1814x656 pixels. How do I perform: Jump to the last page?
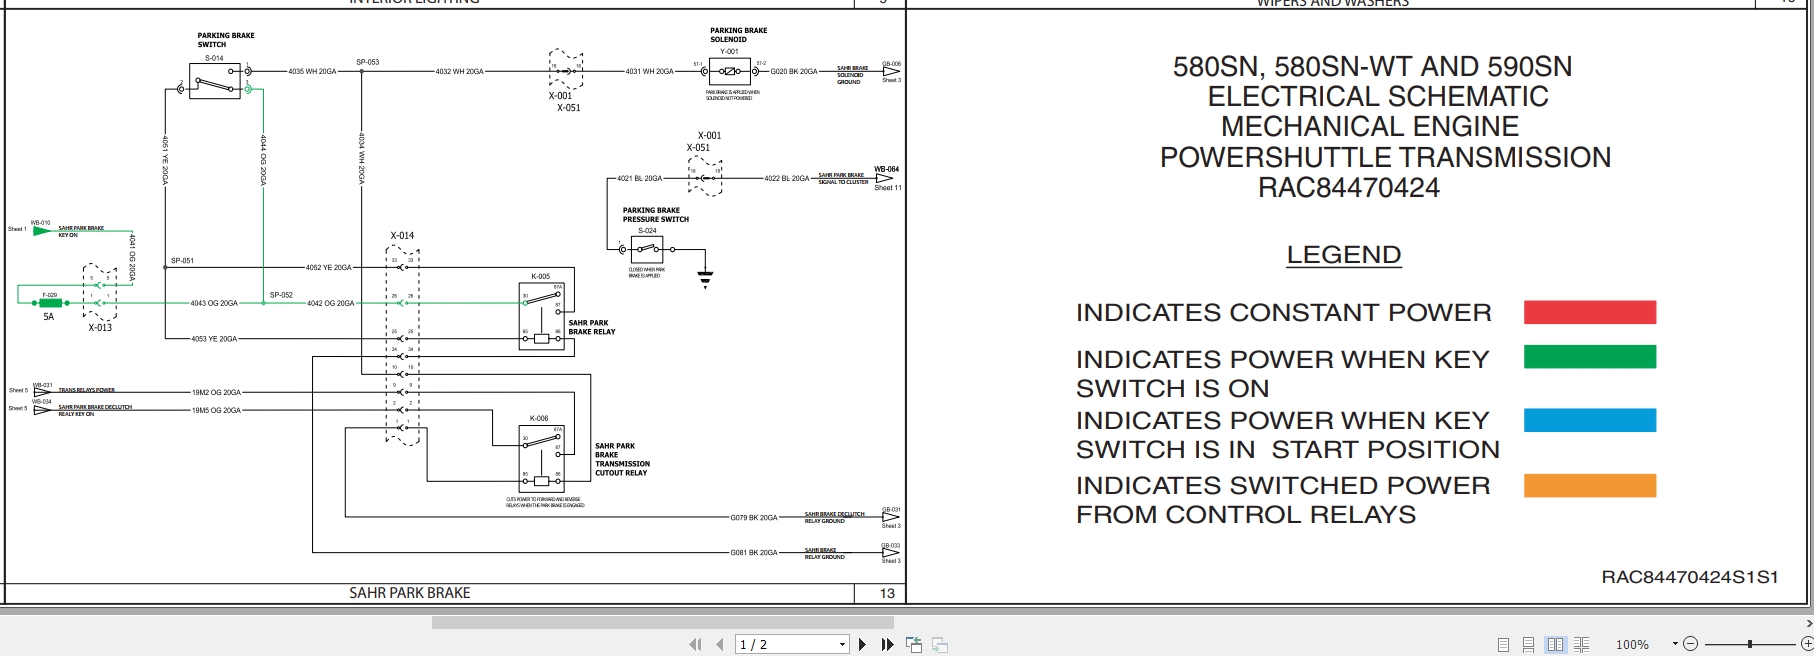(x=887, y=645)
